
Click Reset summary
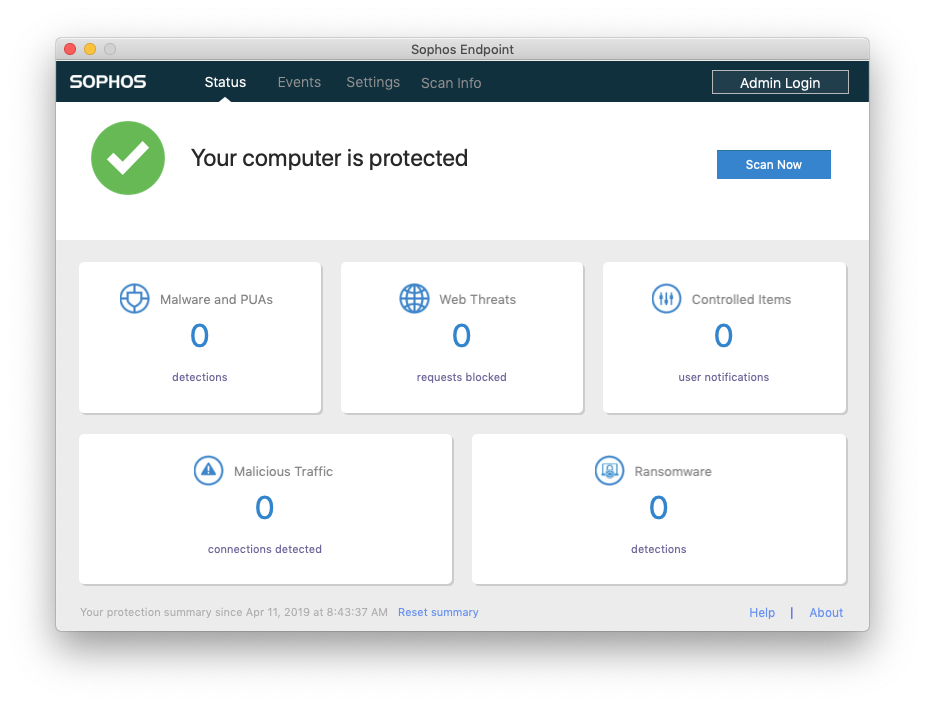coord(438,612)
